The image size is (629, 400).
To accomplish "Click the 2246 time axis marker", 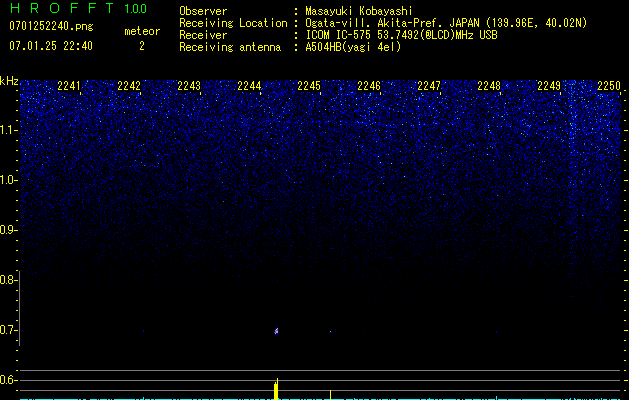I will 369,86.
